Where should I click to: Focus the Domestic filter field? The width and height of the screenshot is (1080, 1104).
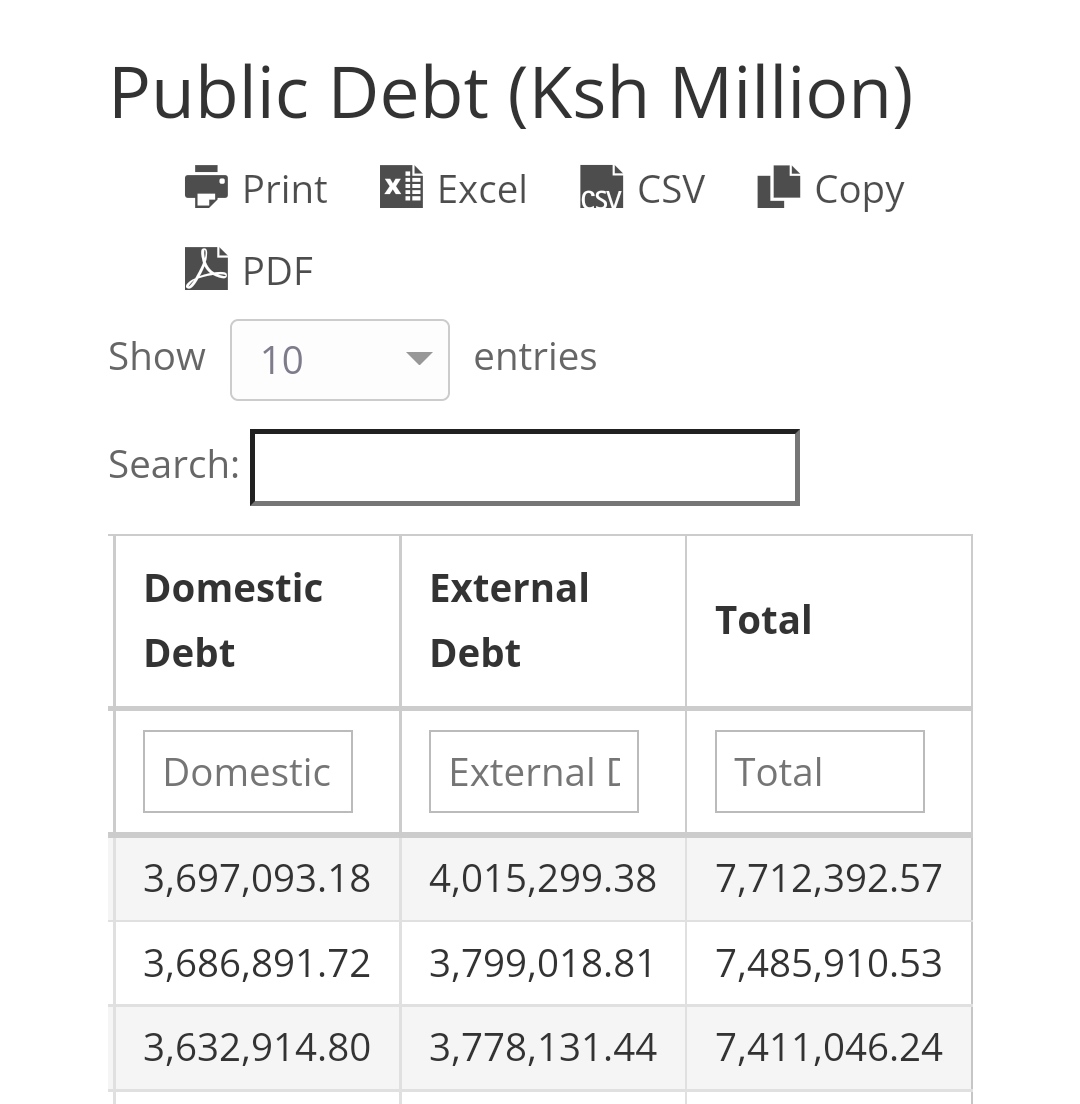point(248,772)
